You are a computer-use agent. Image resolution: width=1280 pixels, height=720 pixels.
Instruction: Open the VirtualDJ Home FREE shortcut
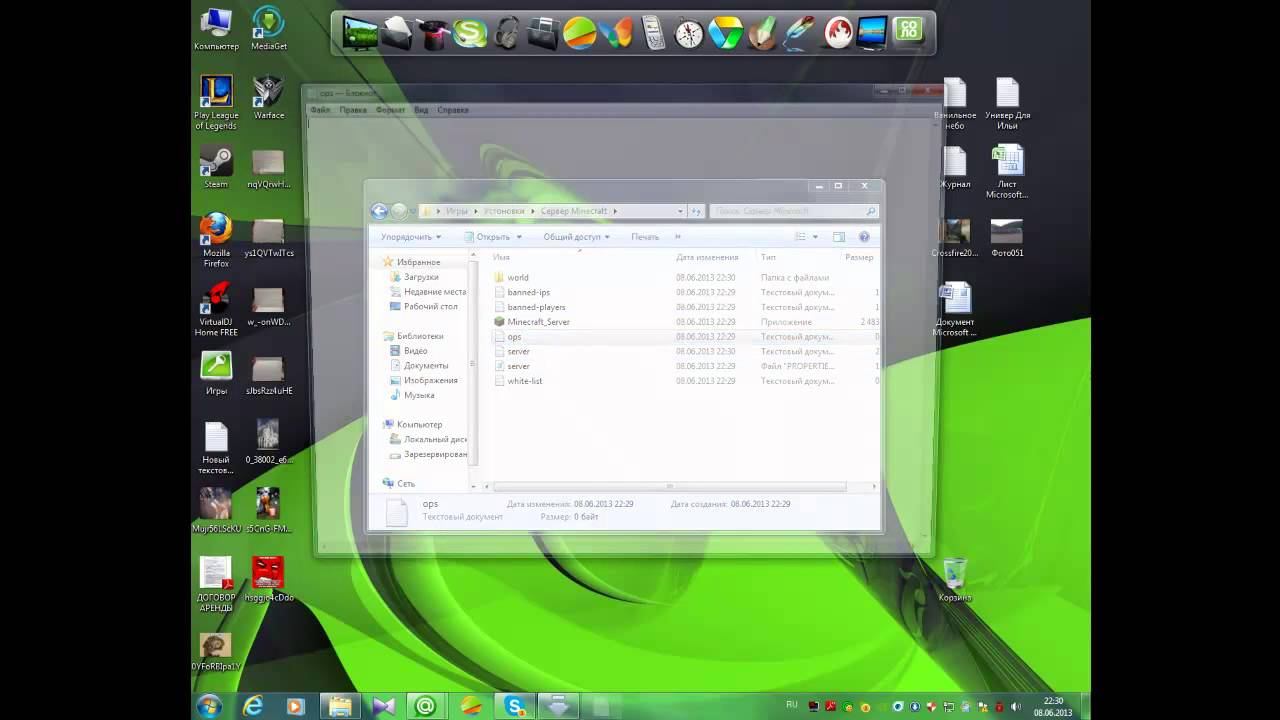click(x=216, y=310)
